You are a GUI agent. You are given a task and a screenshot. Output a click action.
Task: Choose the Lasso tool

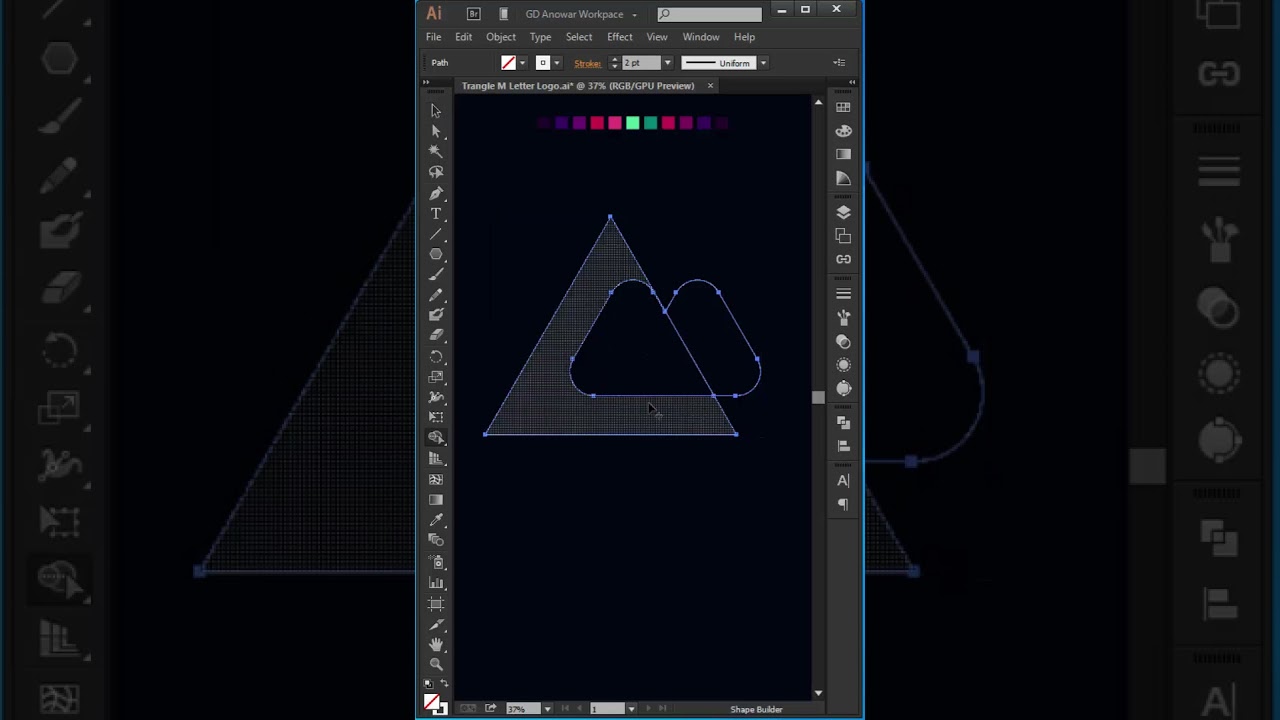click(x=436, y=172)
